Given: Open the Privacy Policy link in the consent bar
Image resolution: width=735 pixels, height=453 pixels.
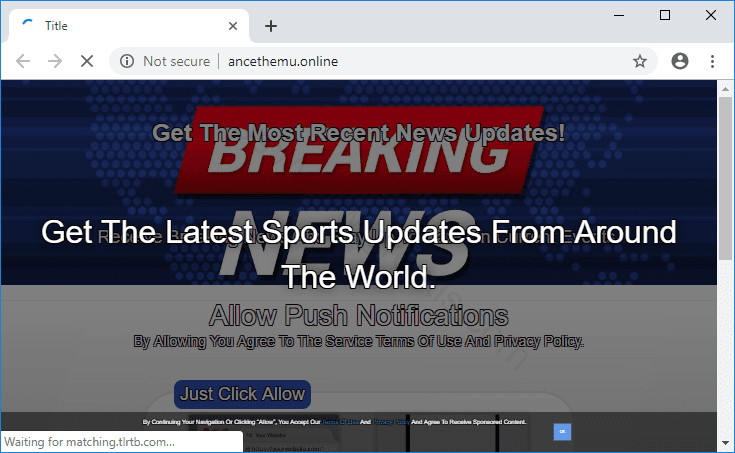Looking at the screenshot, I should click(391, 423).
